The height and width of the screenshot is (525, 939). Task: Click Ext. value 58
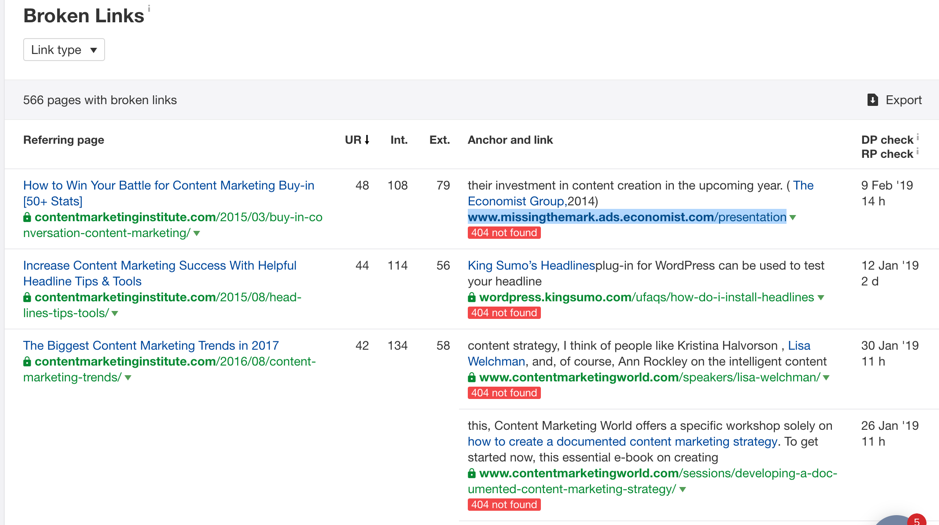pyautogui.click(x=443, y=346)
